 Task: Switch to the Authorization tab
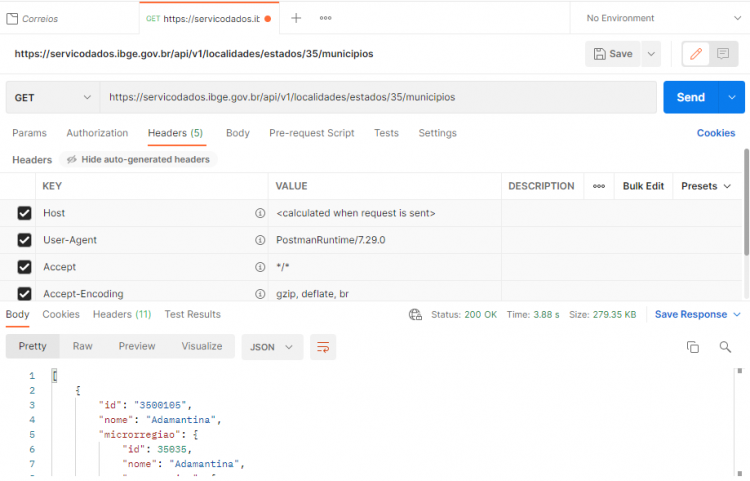point(97,133)
